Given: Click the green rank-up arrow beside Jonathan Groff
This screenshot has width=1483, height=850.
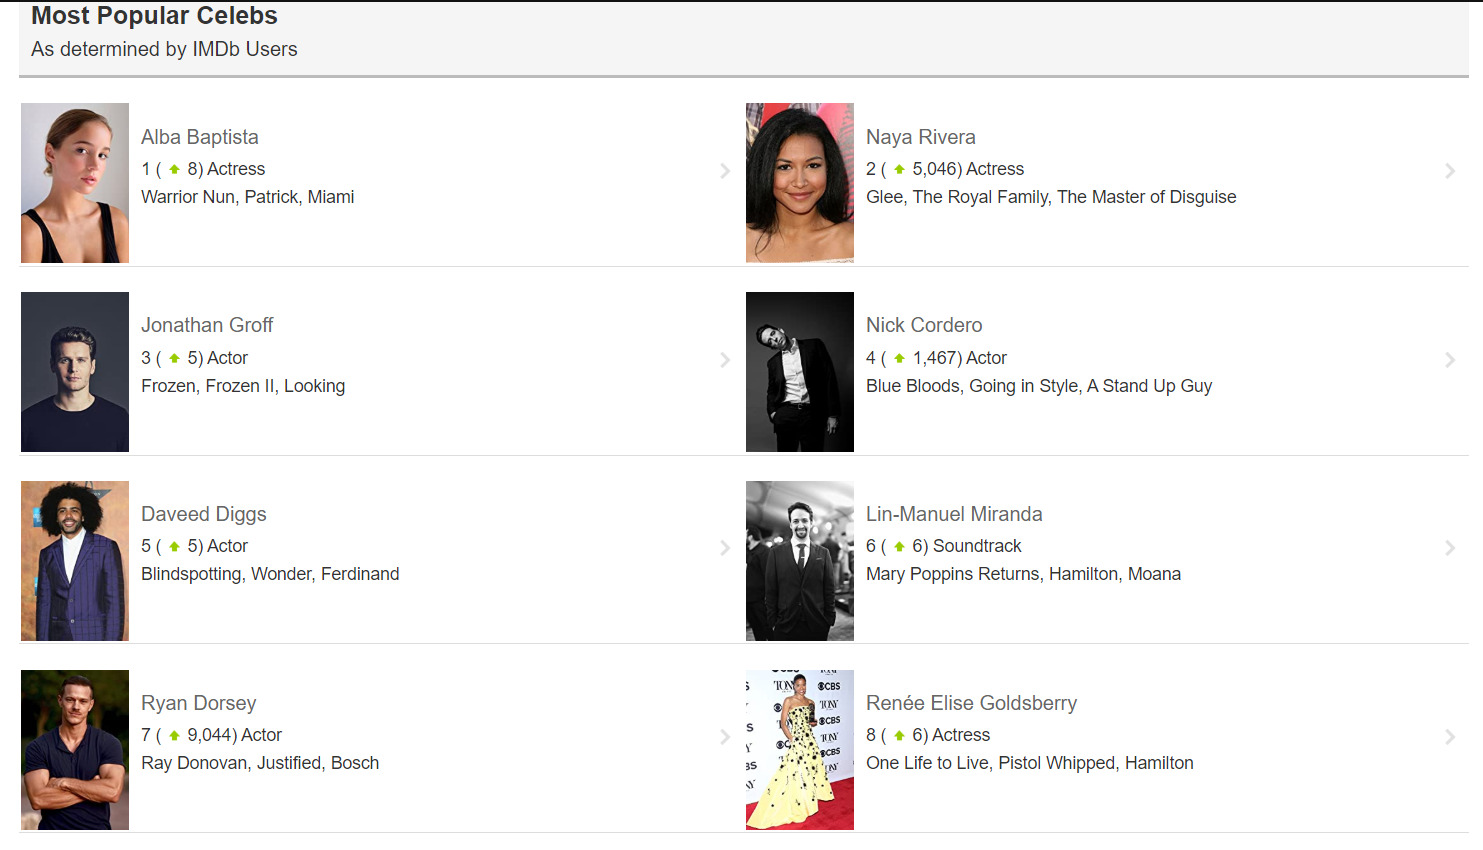Looking at the screenshot, I should pyautogui.click(x=177, y=357).
